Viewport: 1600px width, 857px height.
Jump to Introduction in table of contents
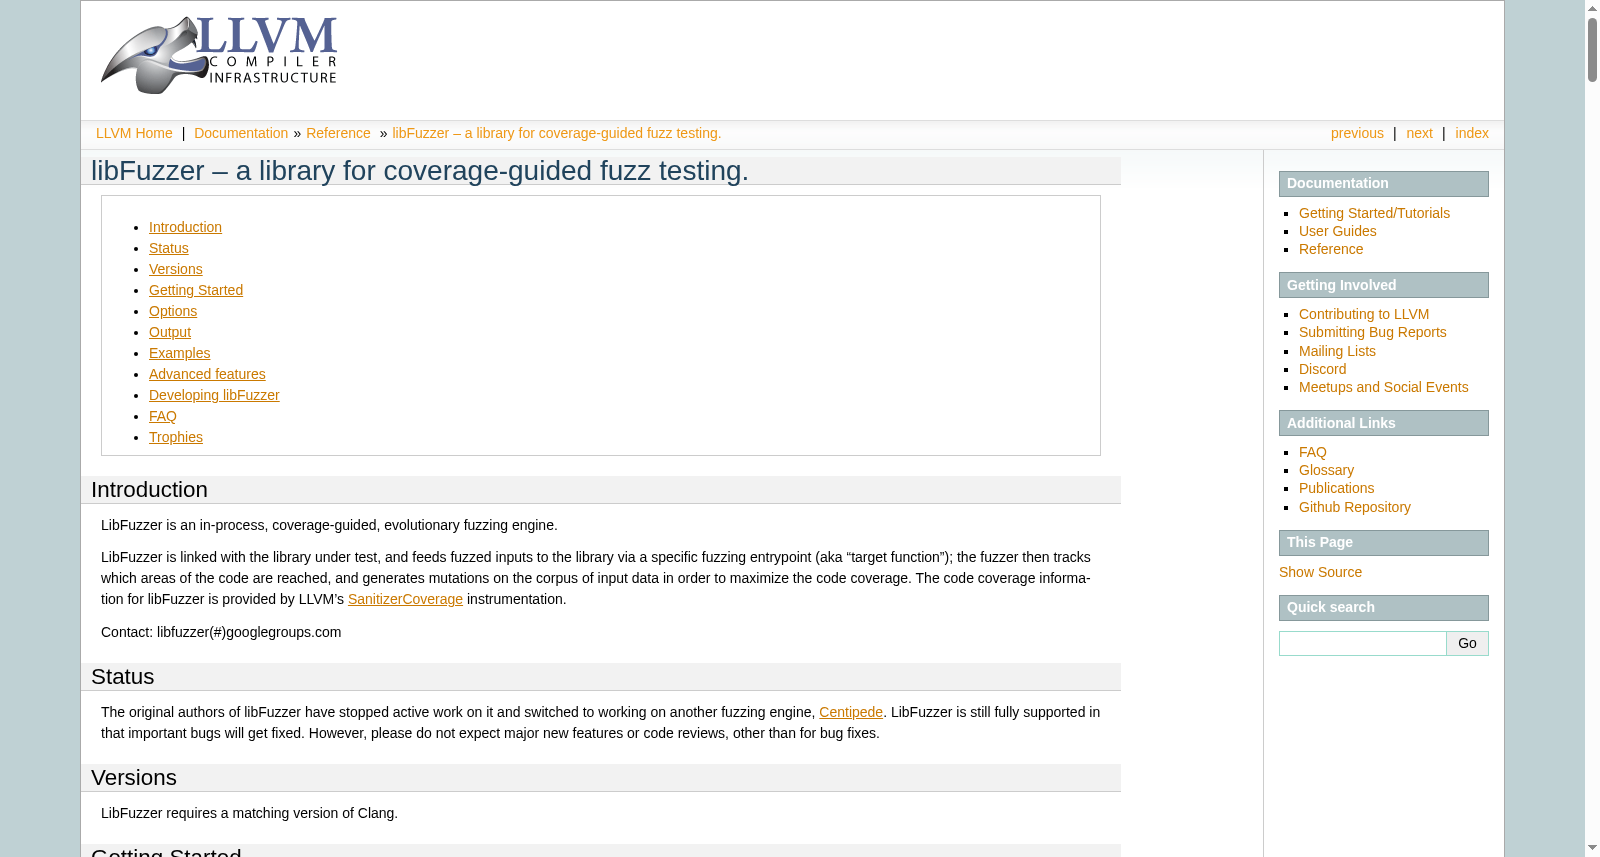[185, 227]
